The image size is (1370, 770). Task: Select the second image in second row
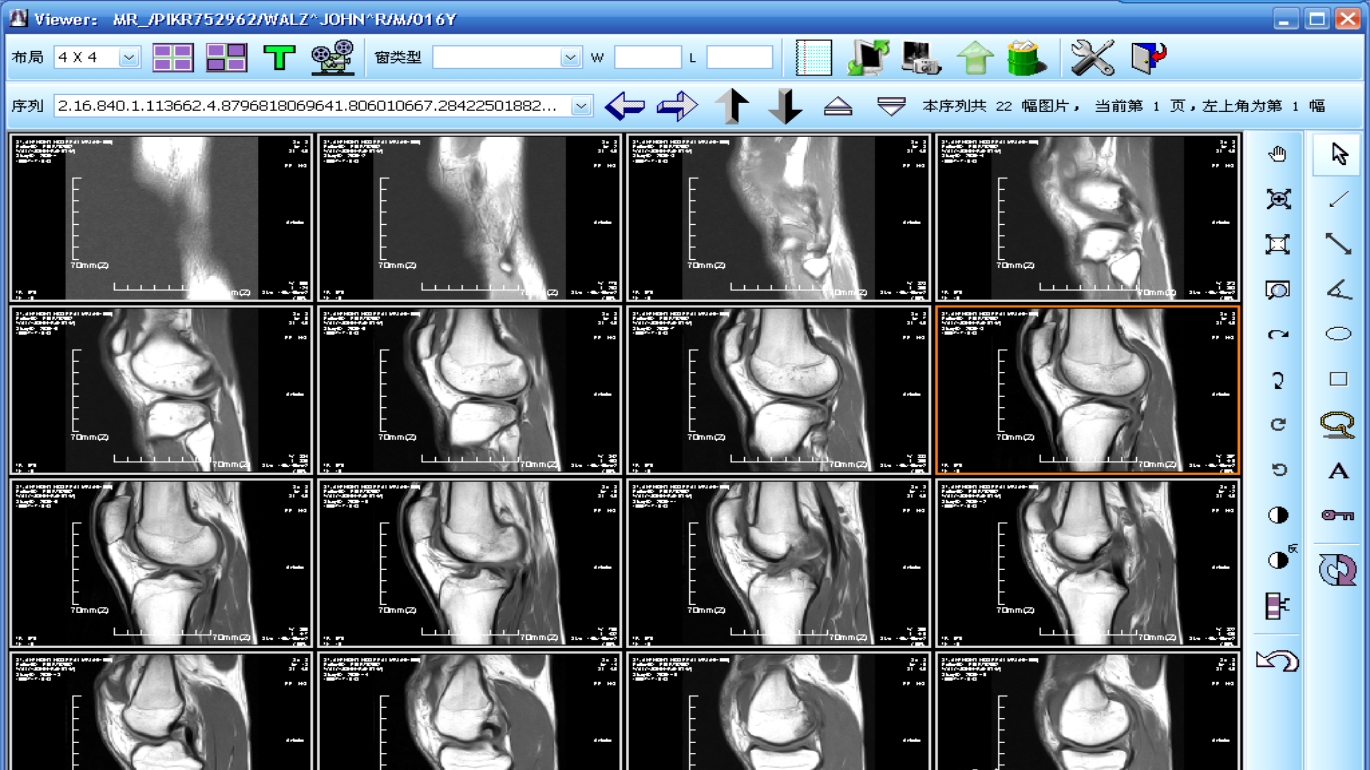[470, 390]
